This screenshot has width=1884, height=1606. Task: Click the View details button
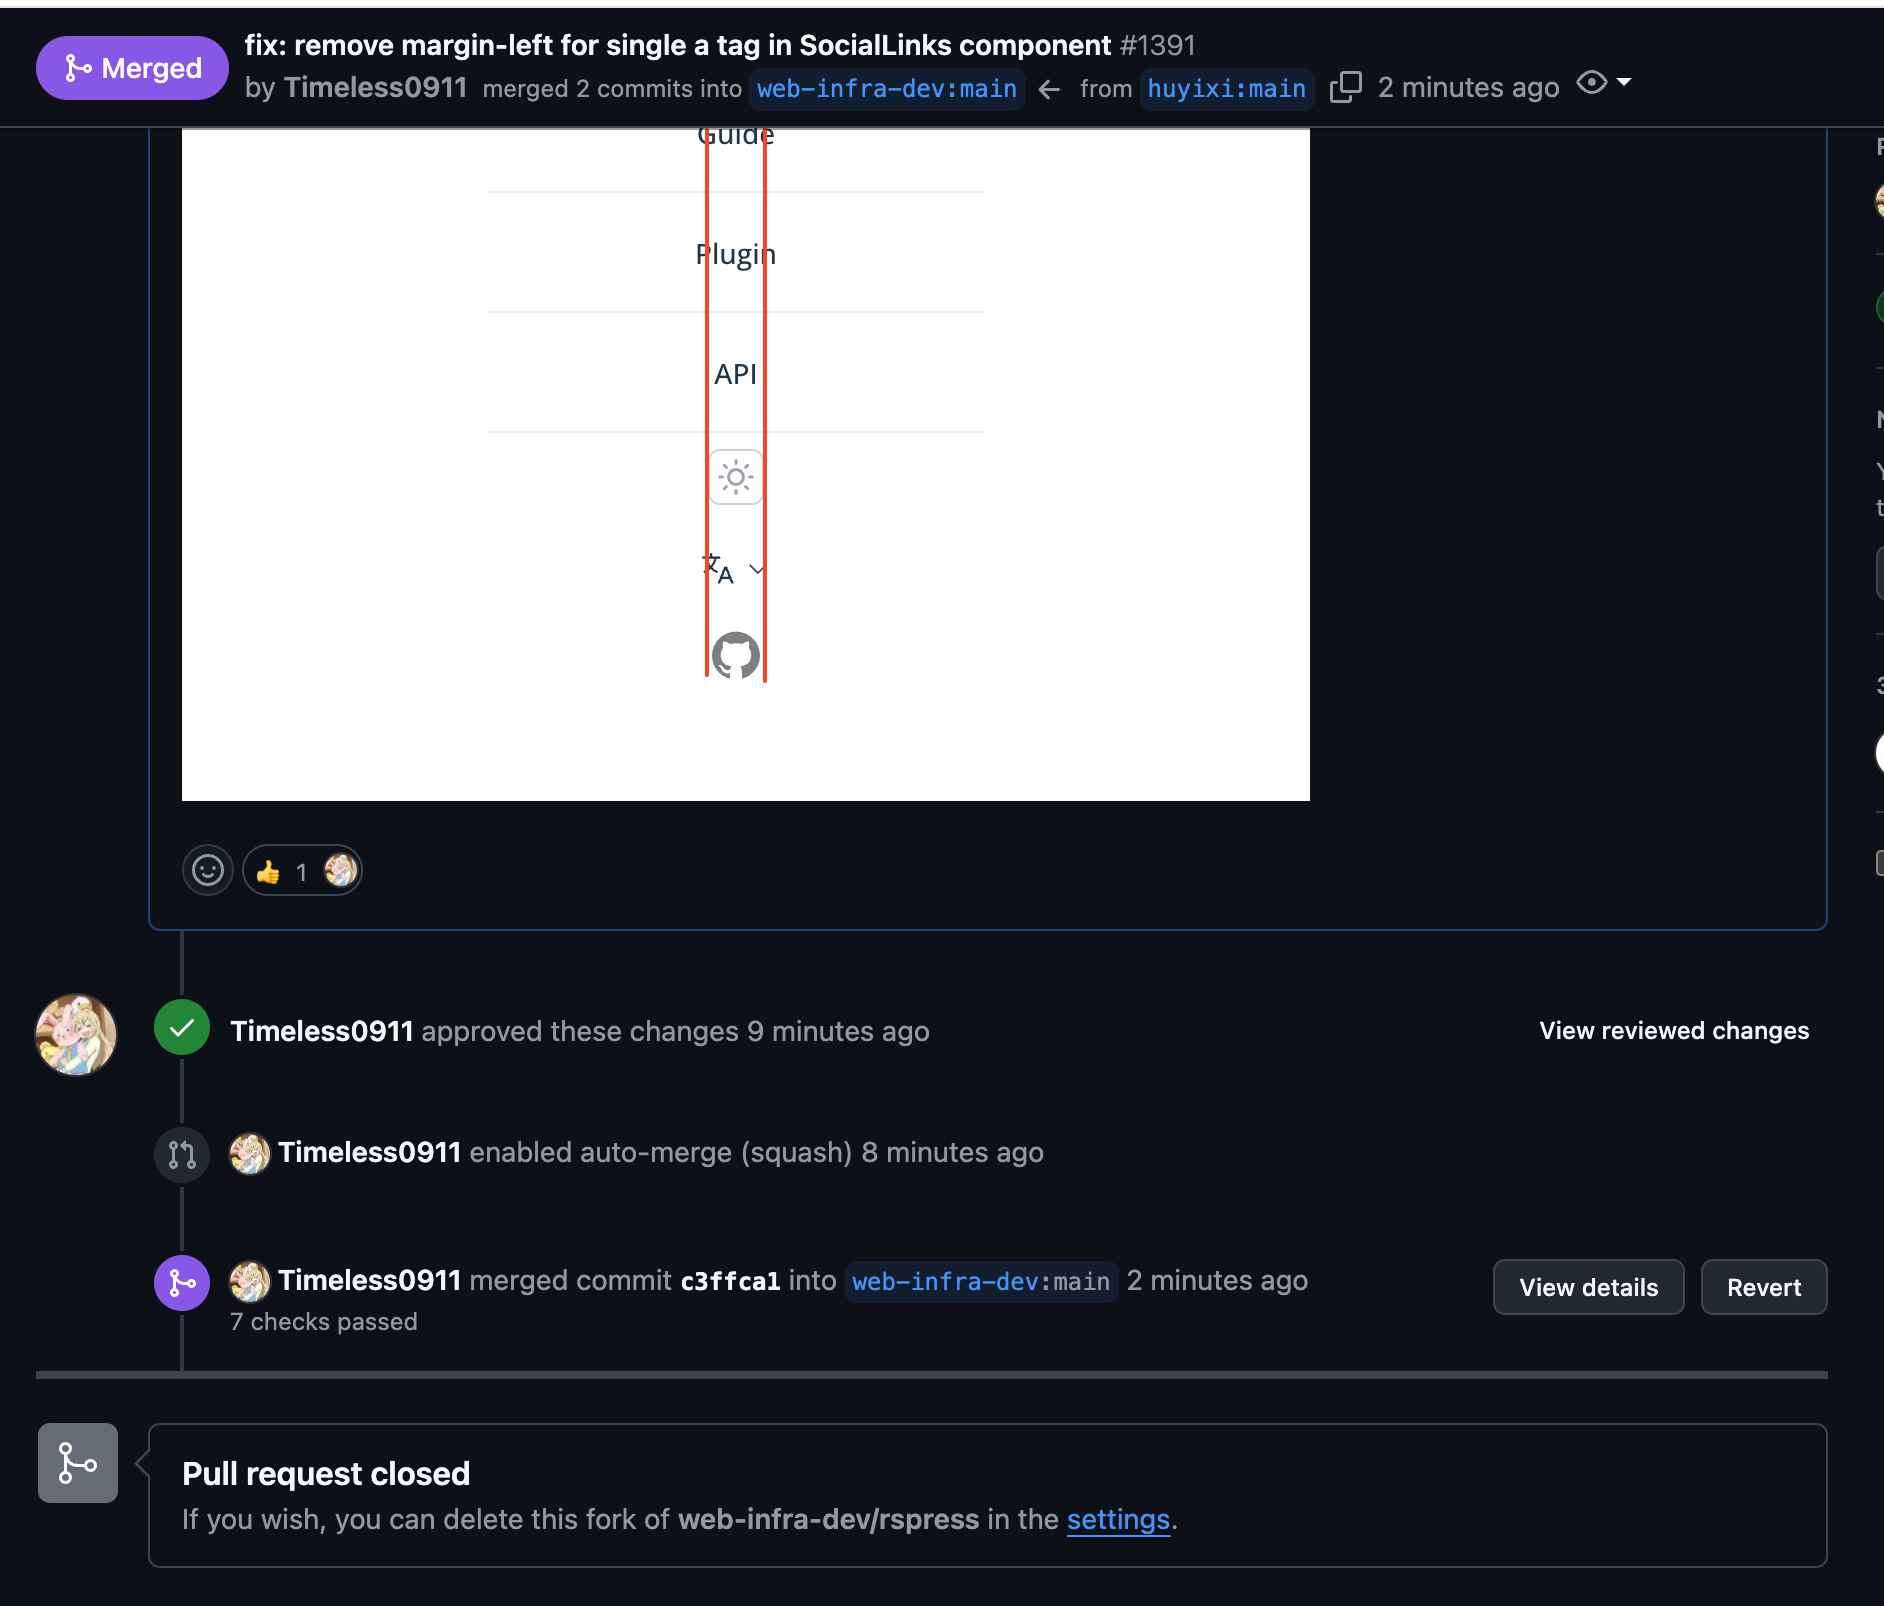1588,1287
